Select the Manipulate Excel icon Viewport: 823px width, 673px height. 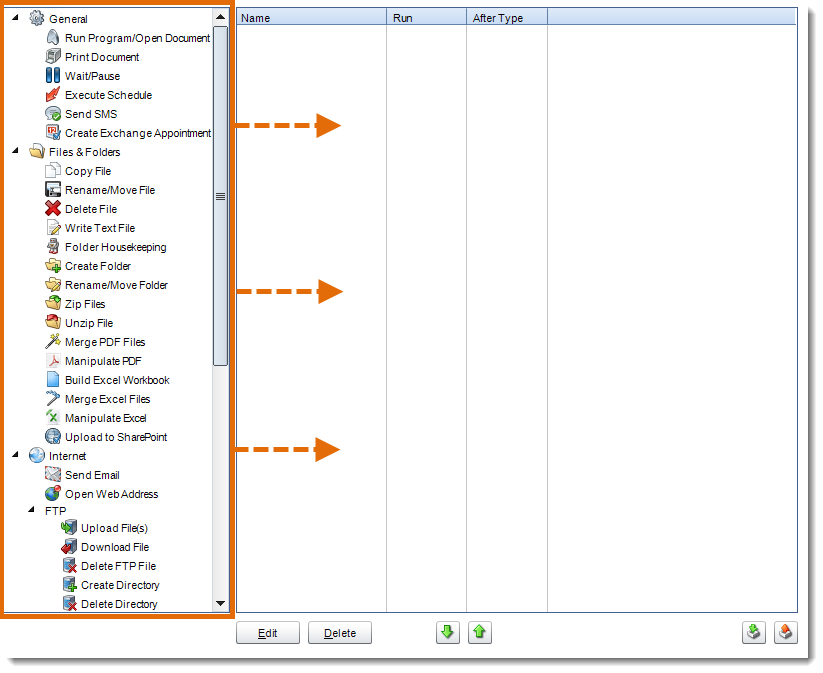53,417
